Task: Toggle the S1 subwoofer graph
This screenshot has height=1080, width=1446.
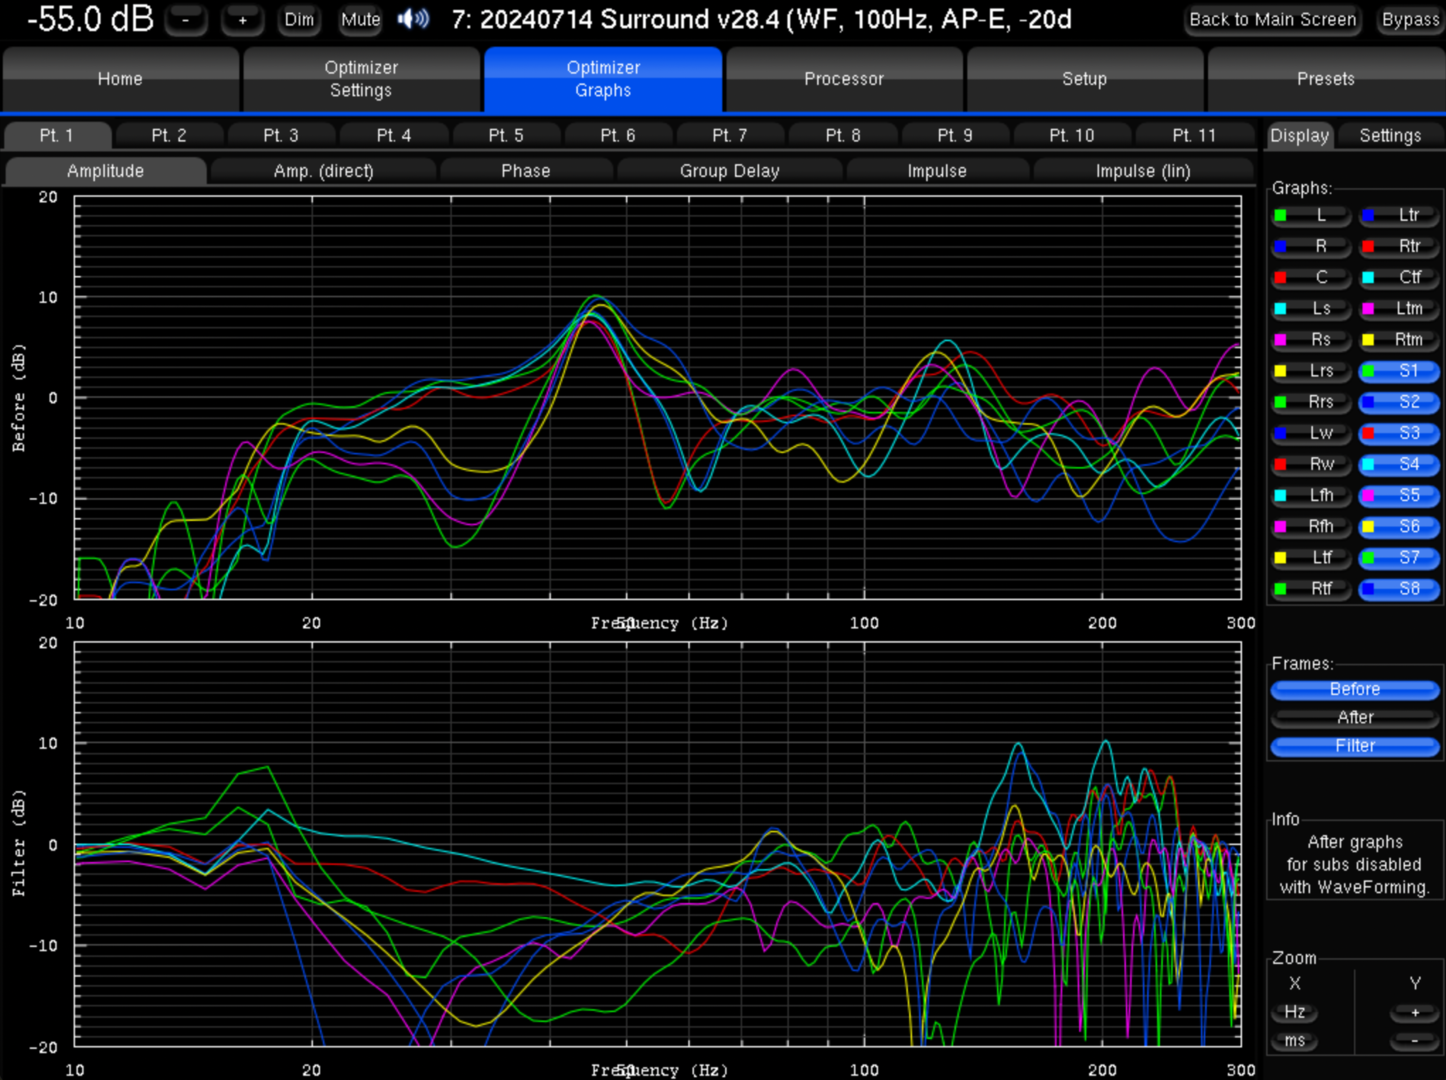Action: click(x=1398, y=371)
